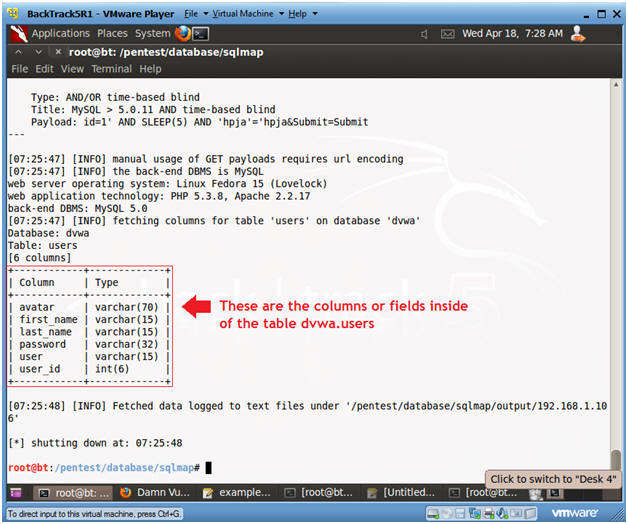Click the Wed Apr 18 7:28 AM clock
Image resolution: width=628 pixels, height=524 pixels.
click(512, 33)
